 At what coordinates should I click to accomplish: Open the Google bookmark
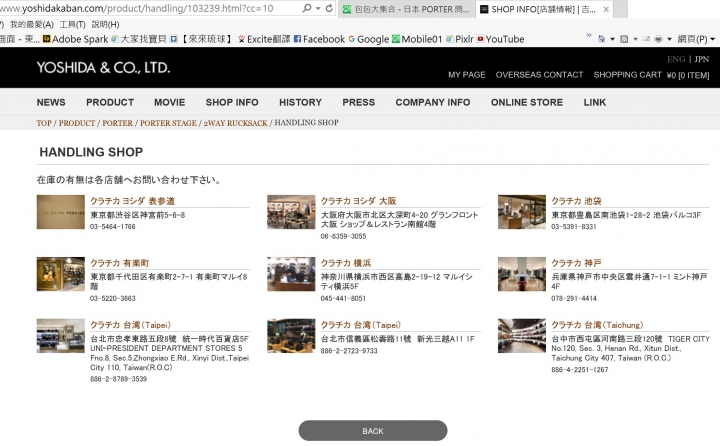[x=369, y=39]
